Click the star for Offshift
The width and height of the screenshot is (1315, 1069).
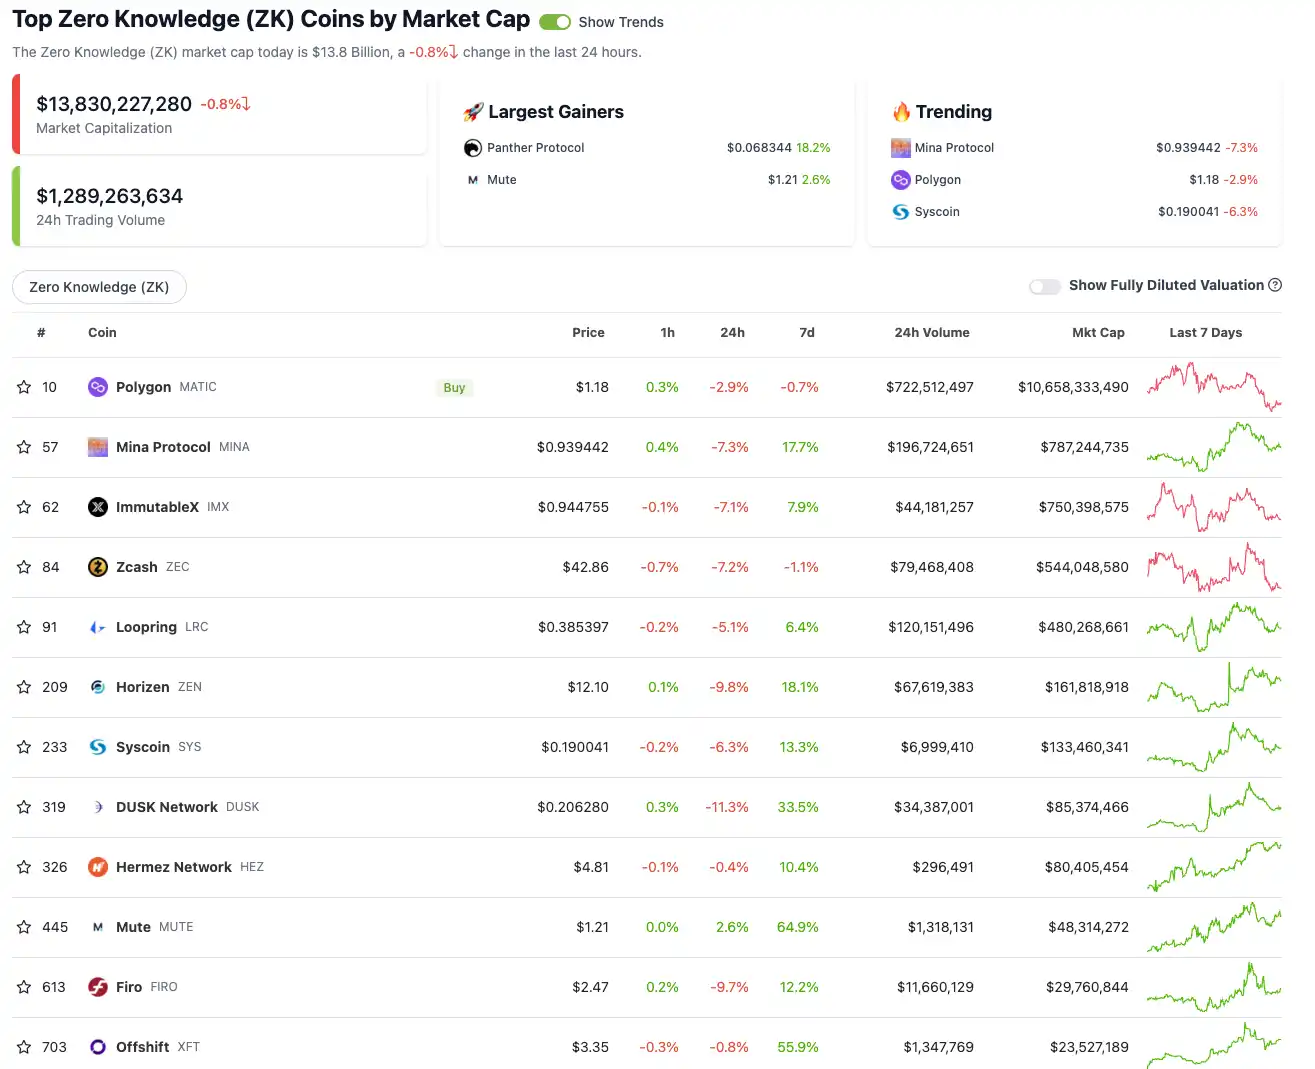[24, 1047]
